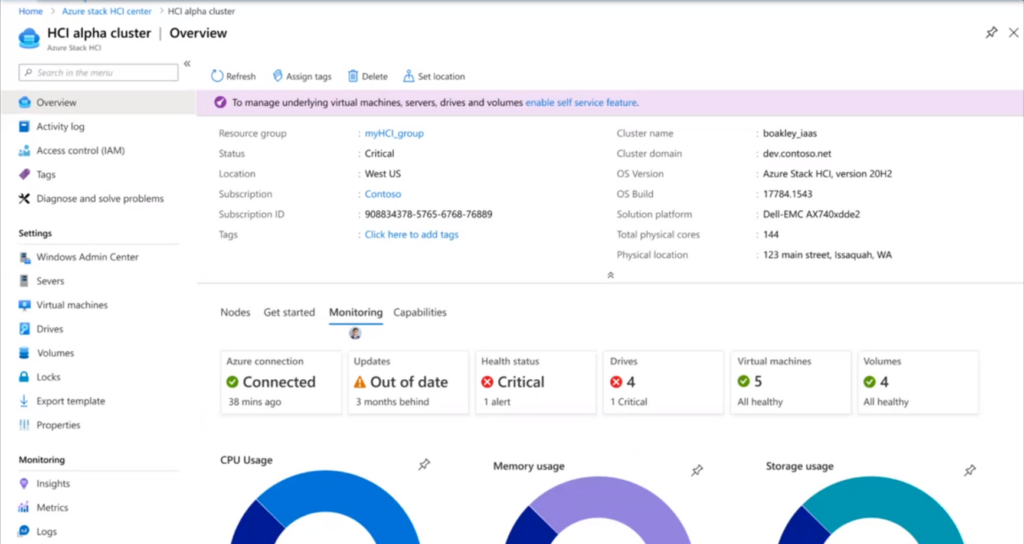Viewport: 1024px width, 544px height.
Task: Click the HCI cluster resource icon
Action: click(x=29, y=39)
